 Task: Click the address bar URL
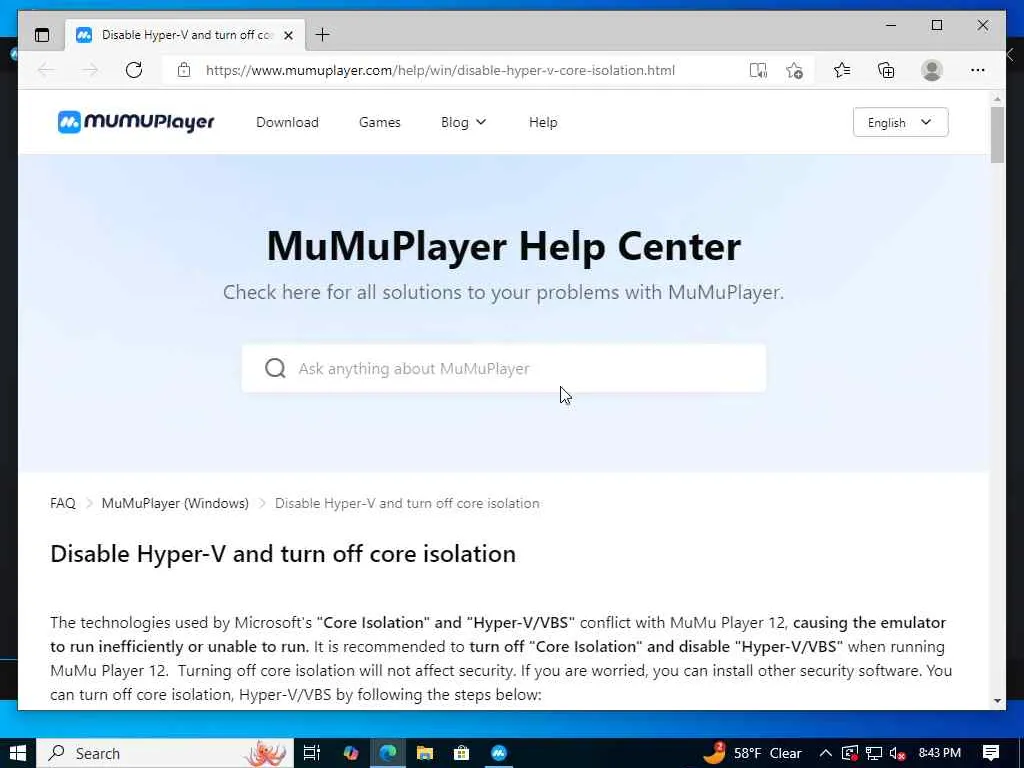[x=440, y=70]
